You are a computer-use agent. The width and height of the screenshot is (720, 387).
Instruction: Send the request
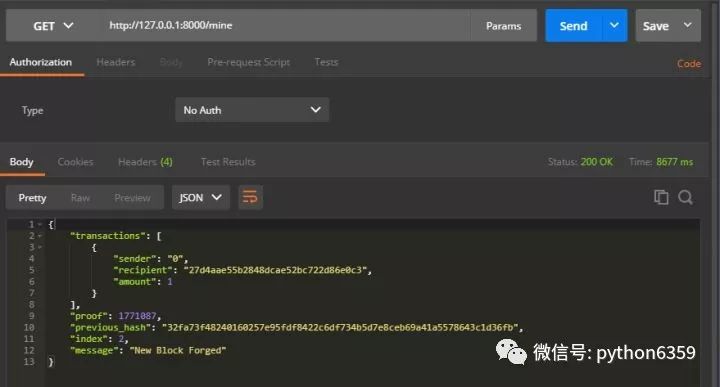[x=574, y=26]
